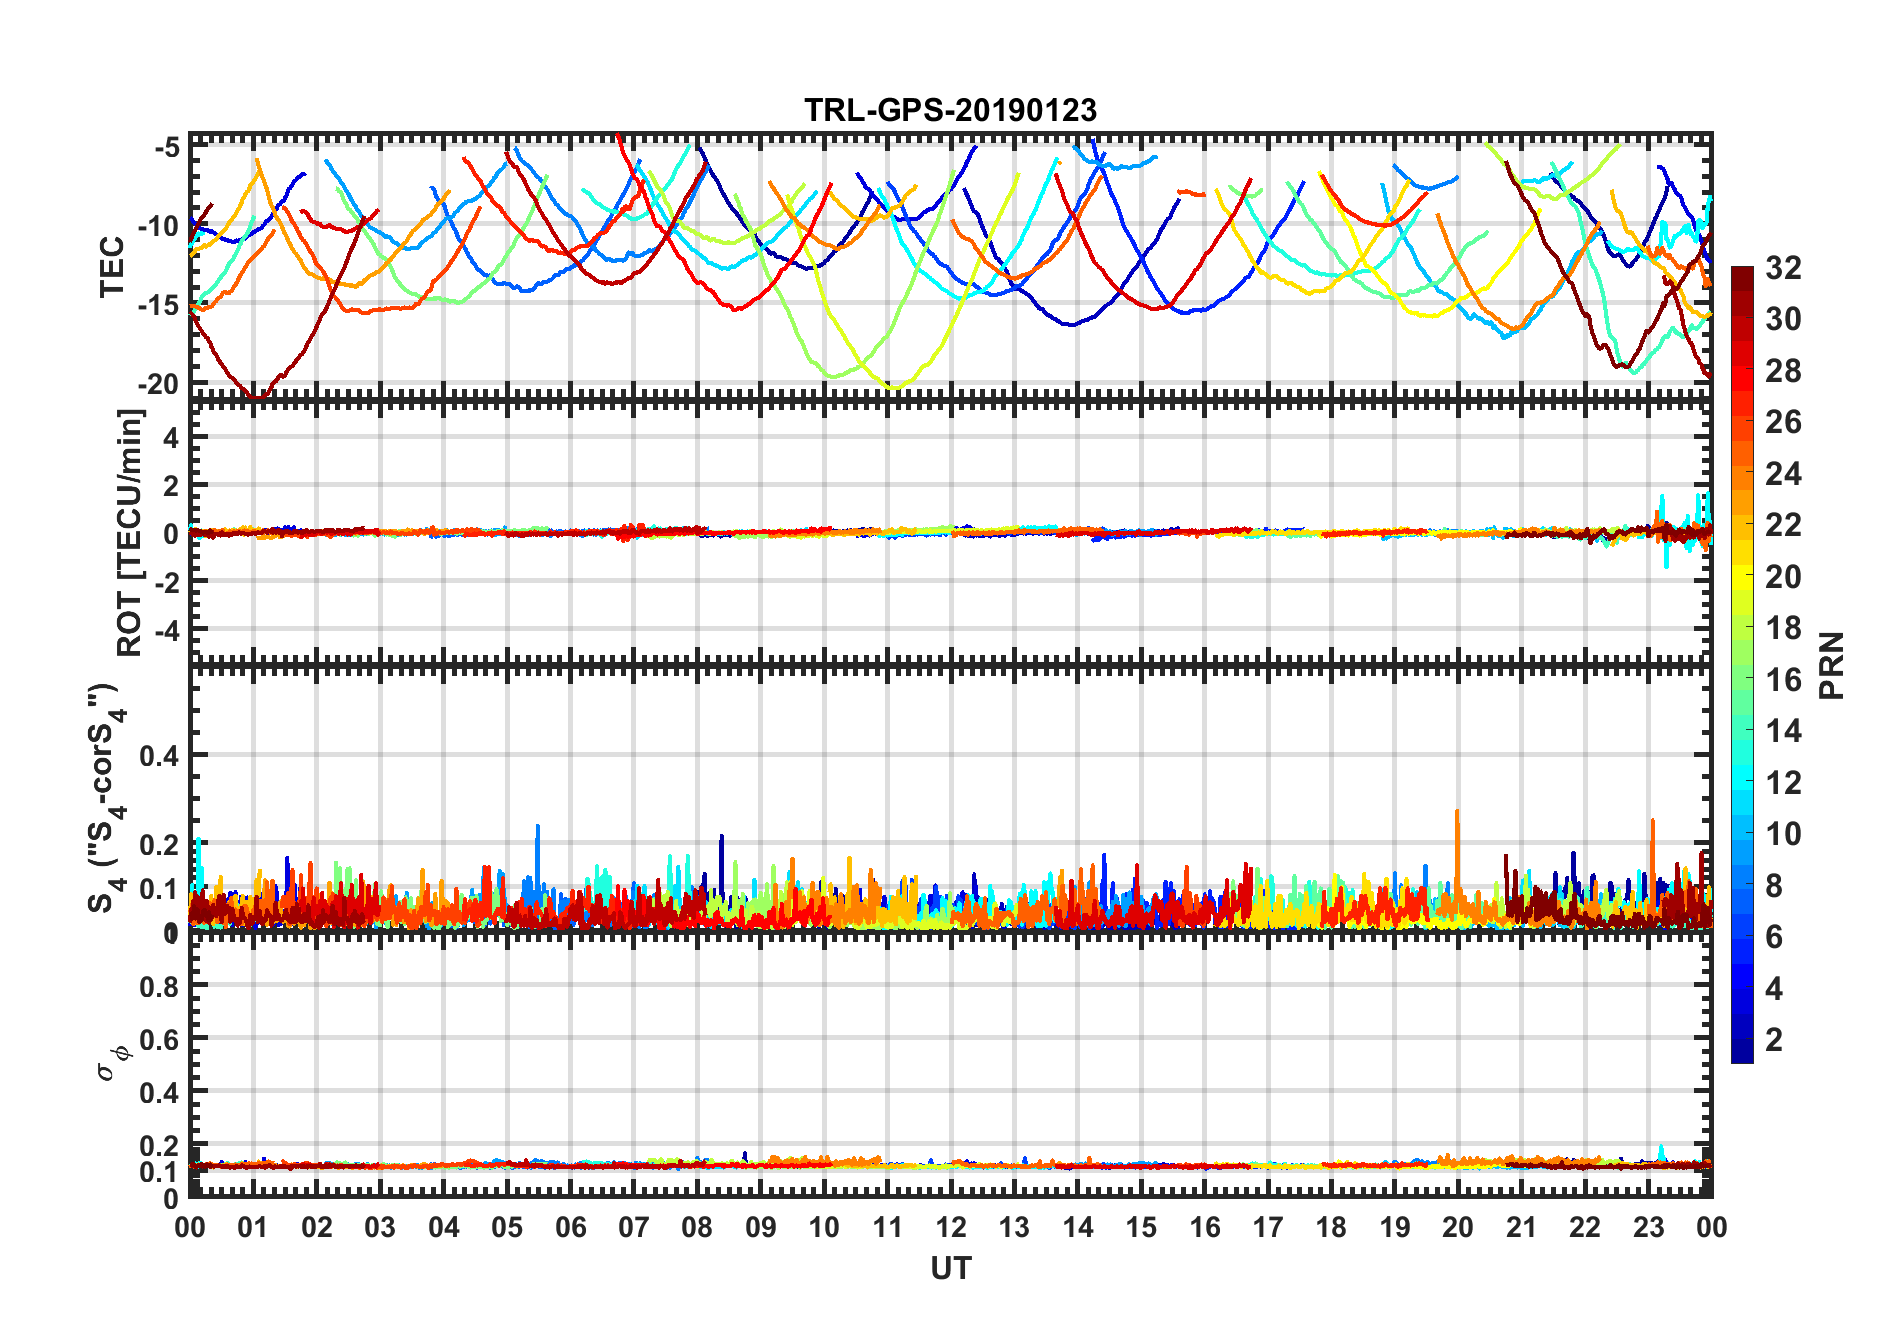Click sigma-phi axis tick label 0.4
Screen dimensions: 1902x1330
point(159,1092)
